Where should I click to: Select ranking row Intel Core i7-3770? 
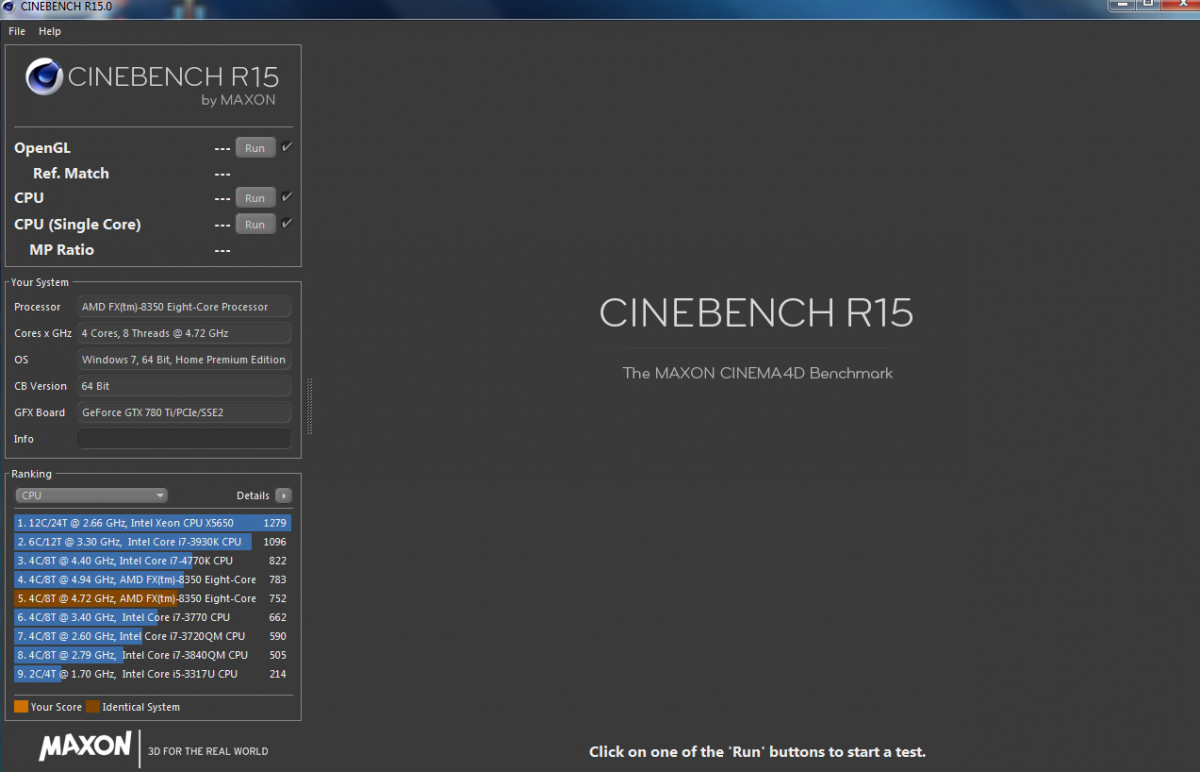coord(153,618)
